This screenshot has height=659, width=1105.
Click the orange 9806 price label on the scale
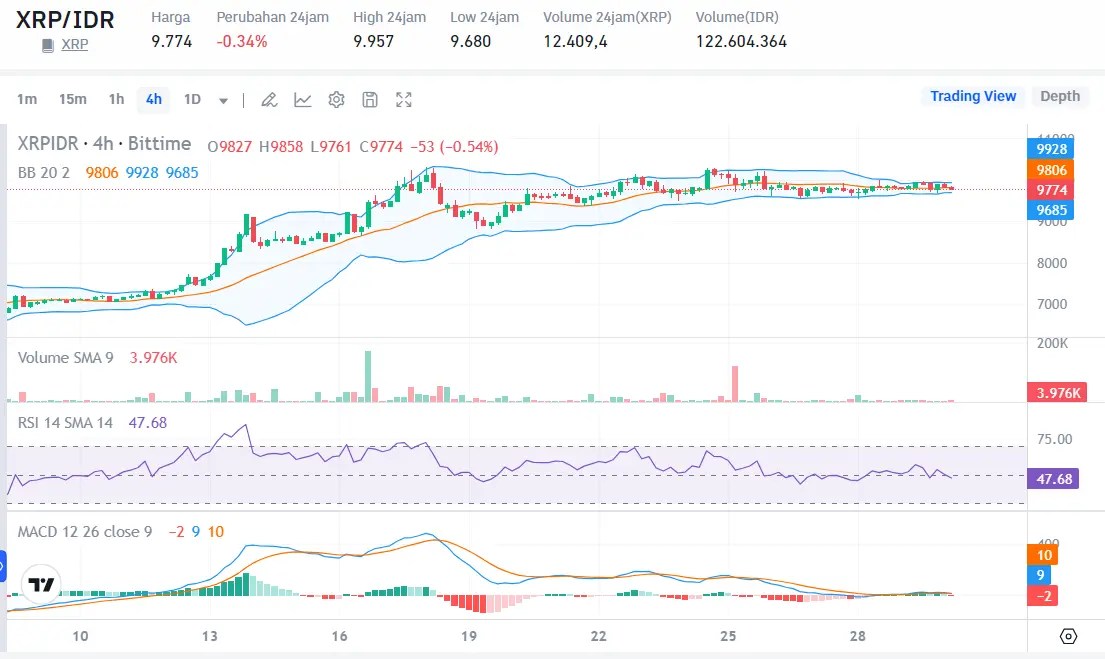(x=1050, y=170)
